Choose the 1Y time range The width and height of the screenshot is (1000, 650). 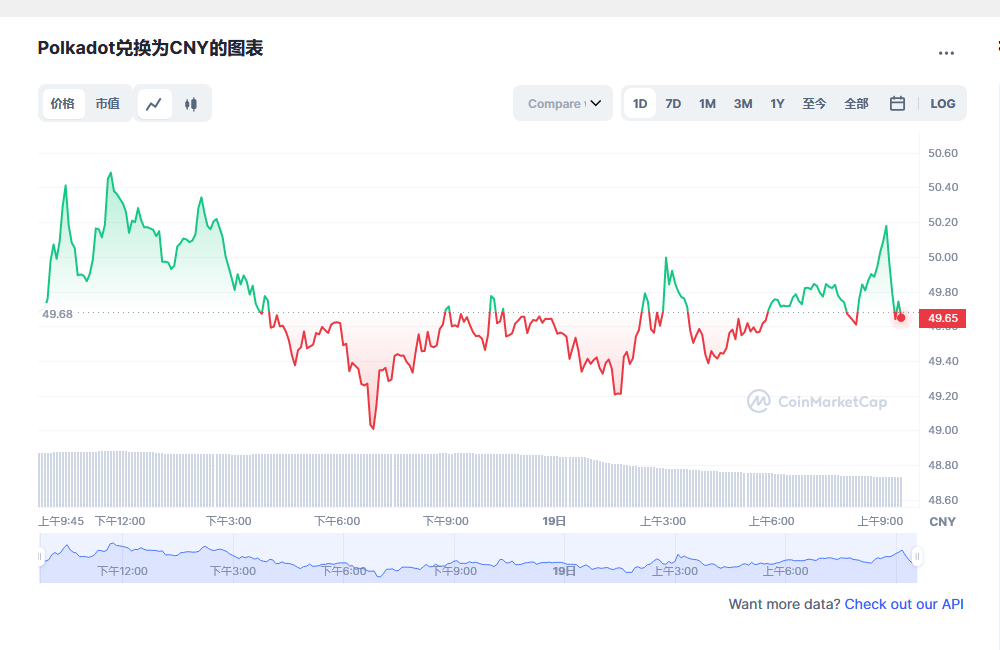coord(777,103)
